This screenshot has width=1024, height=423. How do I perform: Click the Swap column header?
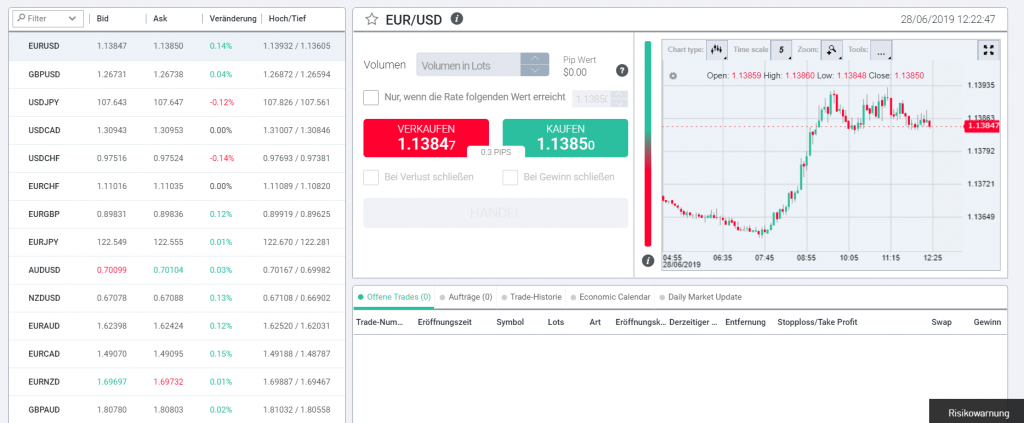pyautogui.click(x=941, y=322)
